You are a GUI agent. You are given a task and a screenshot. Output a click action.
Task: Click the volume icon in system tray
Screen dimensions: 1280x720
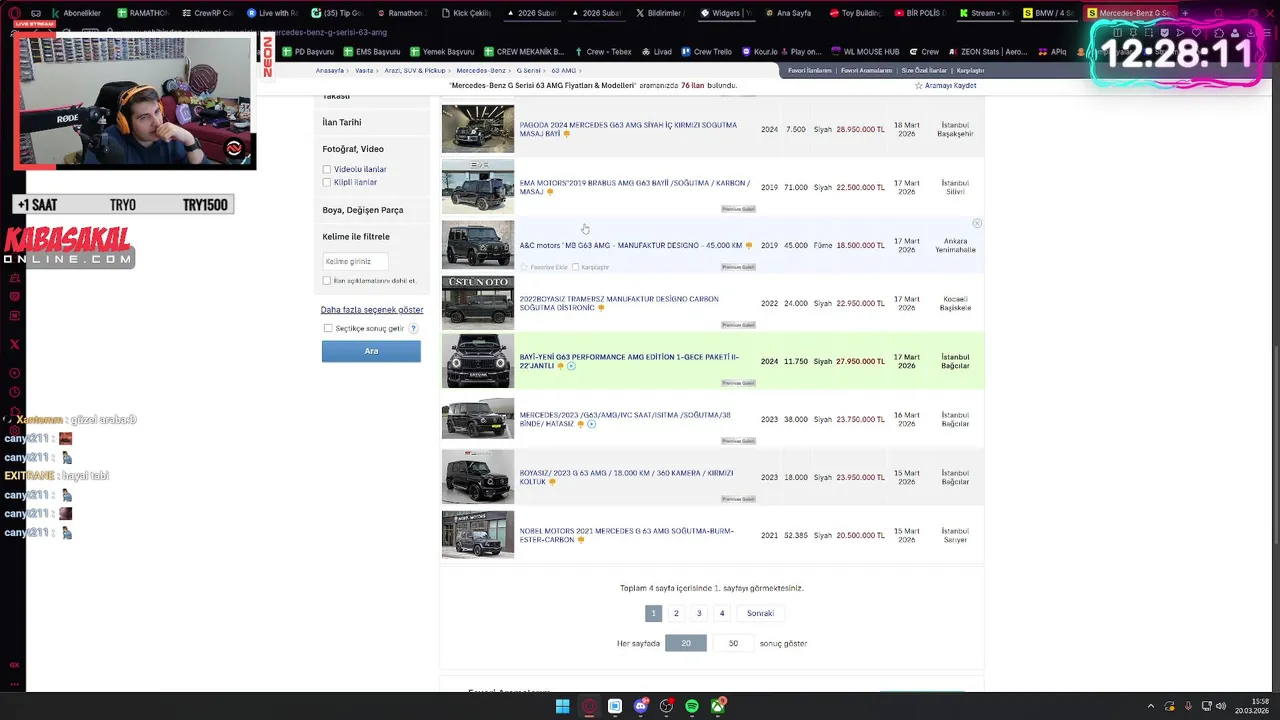(1220, 707)
